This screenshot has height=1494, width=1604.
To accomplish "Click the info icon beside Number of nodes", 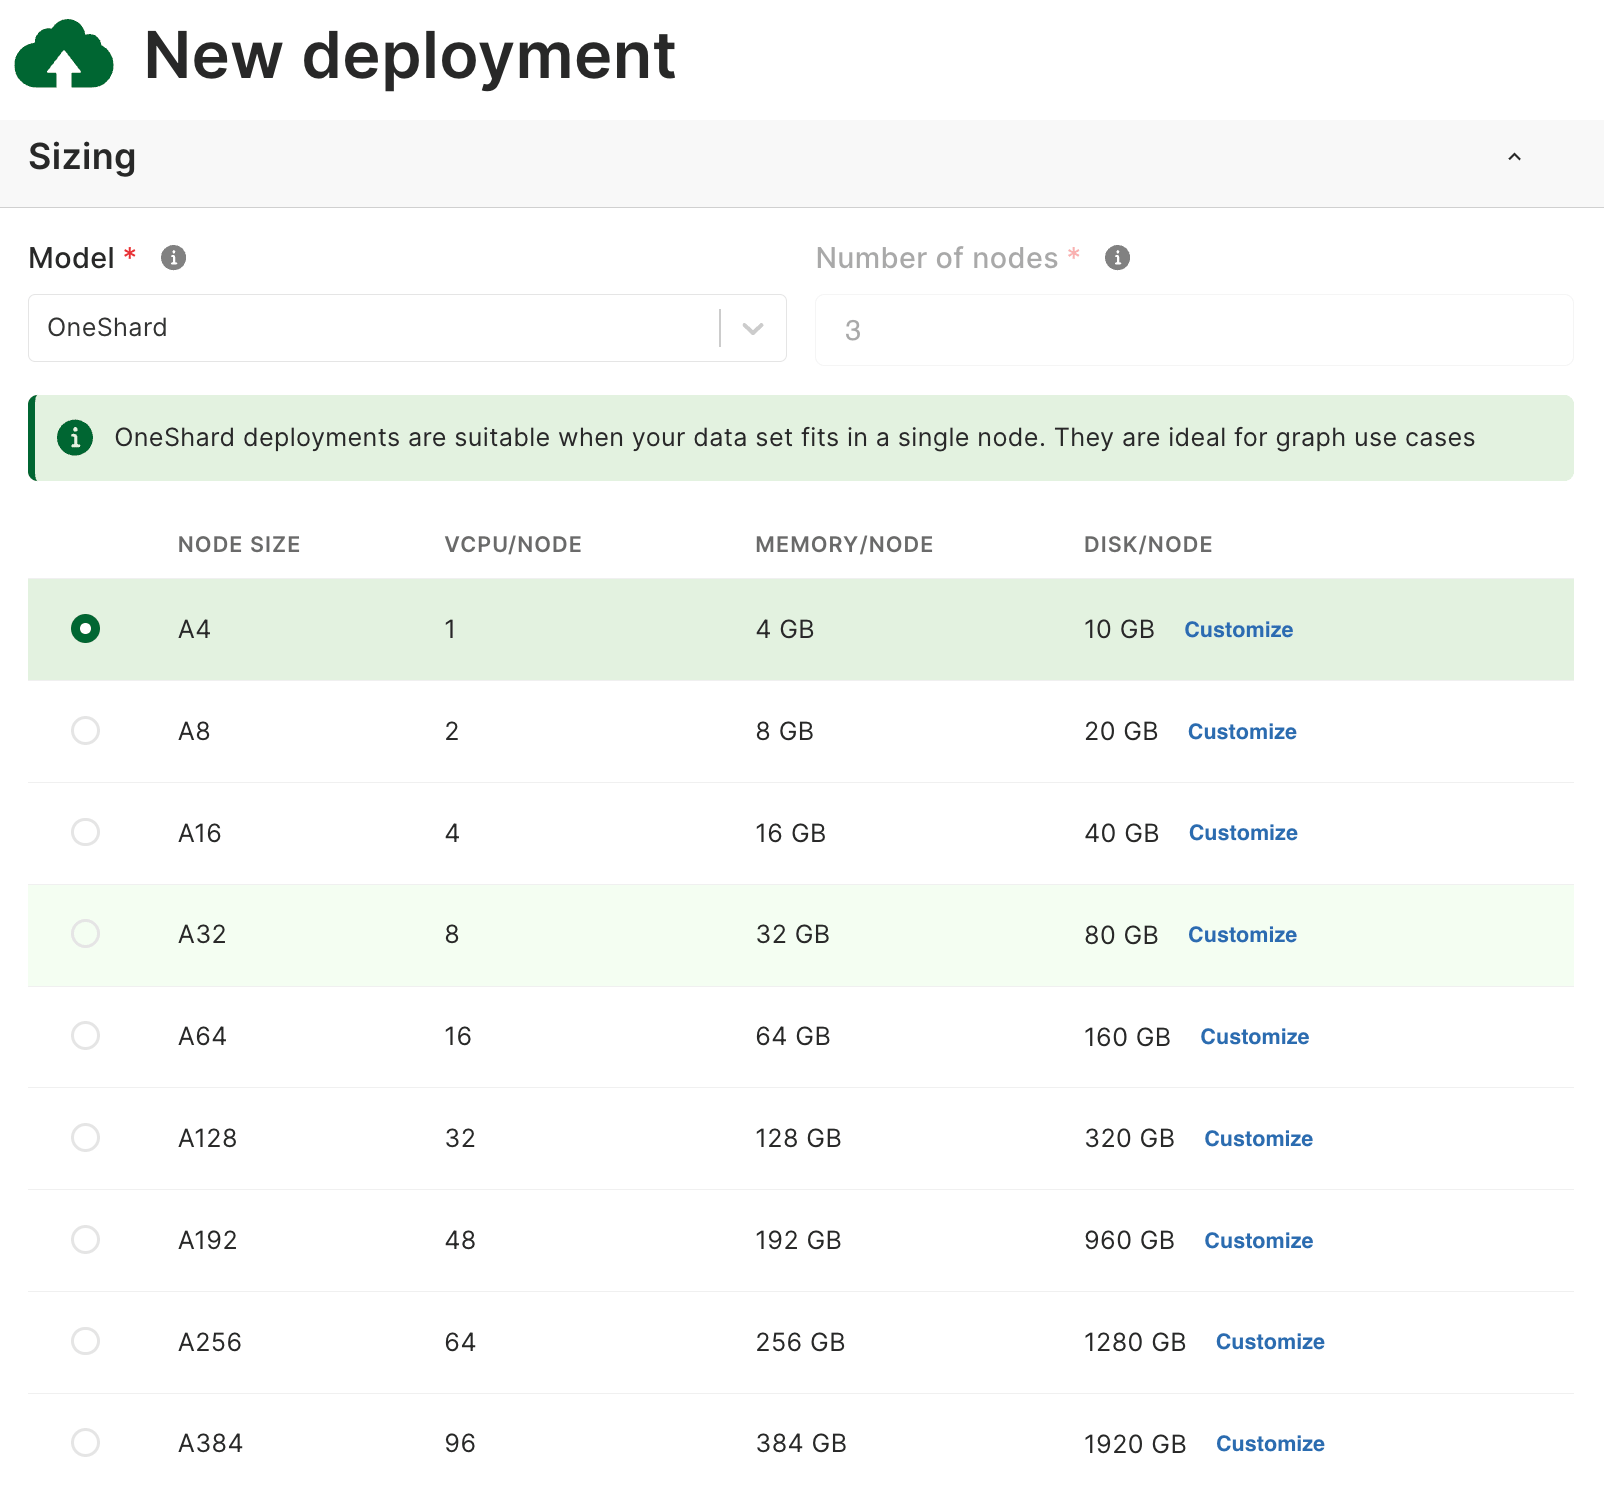I will (x=1118, y=258).
